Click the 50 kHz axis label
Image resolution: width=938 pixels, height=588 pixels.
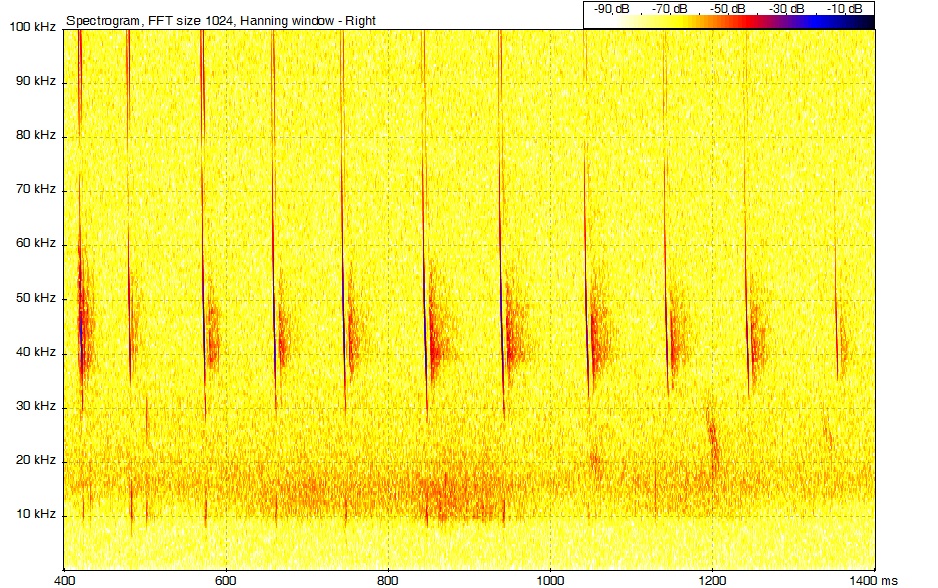(36, 298)
